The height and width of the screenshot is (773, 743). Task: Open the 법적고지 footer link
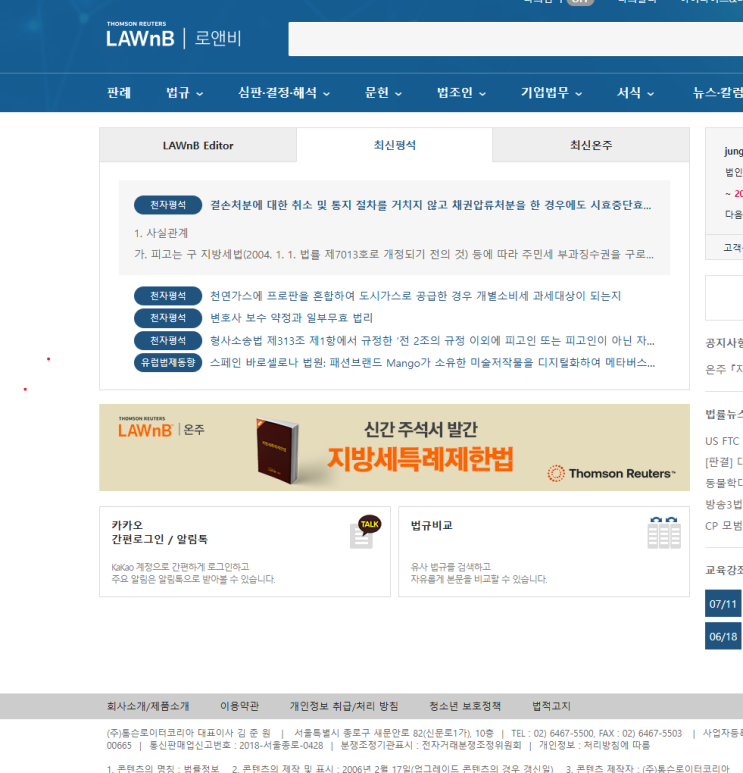coord(551,706)
